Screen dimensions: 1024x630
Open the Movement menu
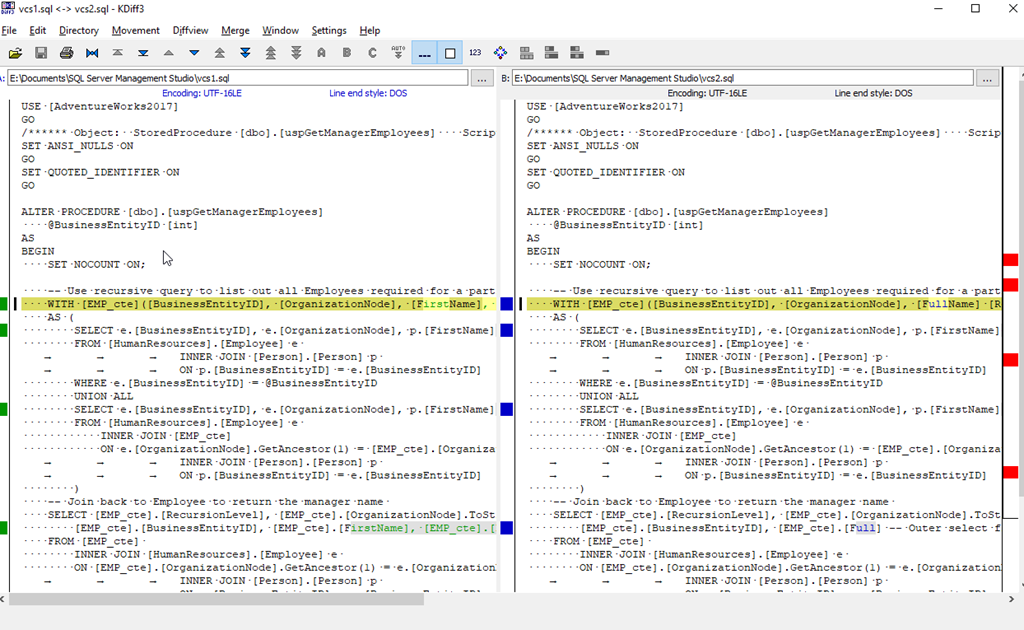click(135, 30)
